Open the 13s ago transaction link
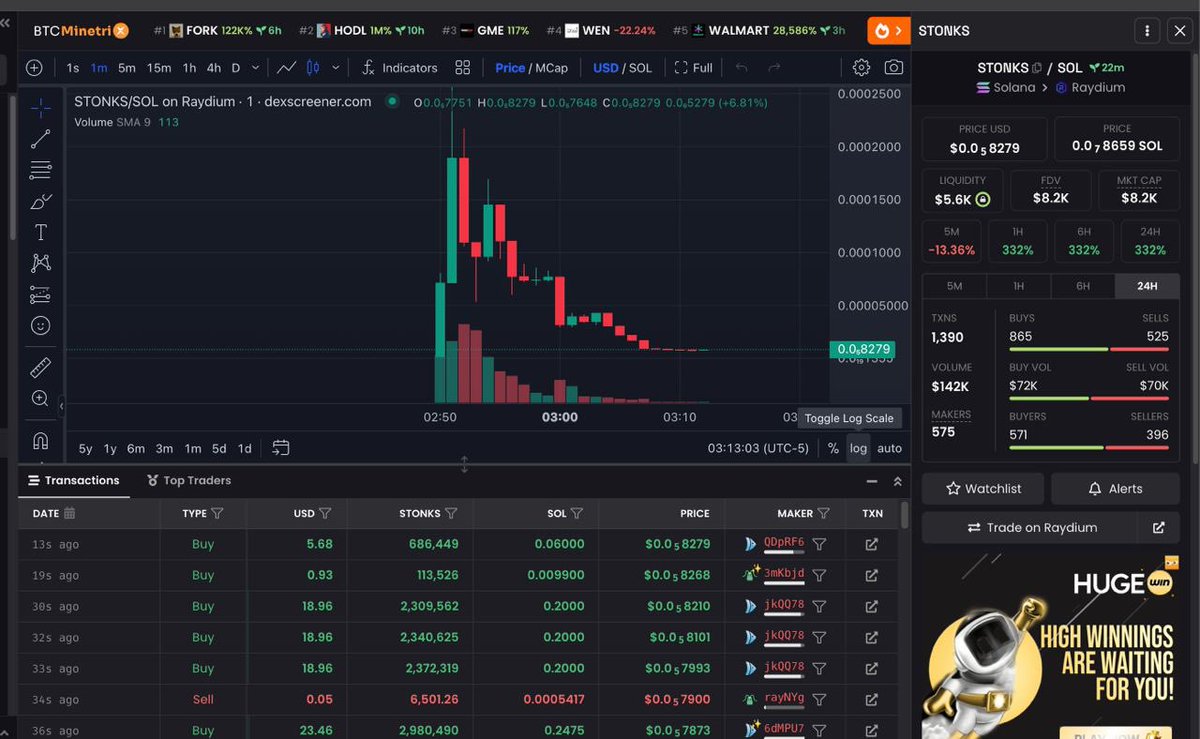This screenshot has height=739, width=1200. click(871, 545)
